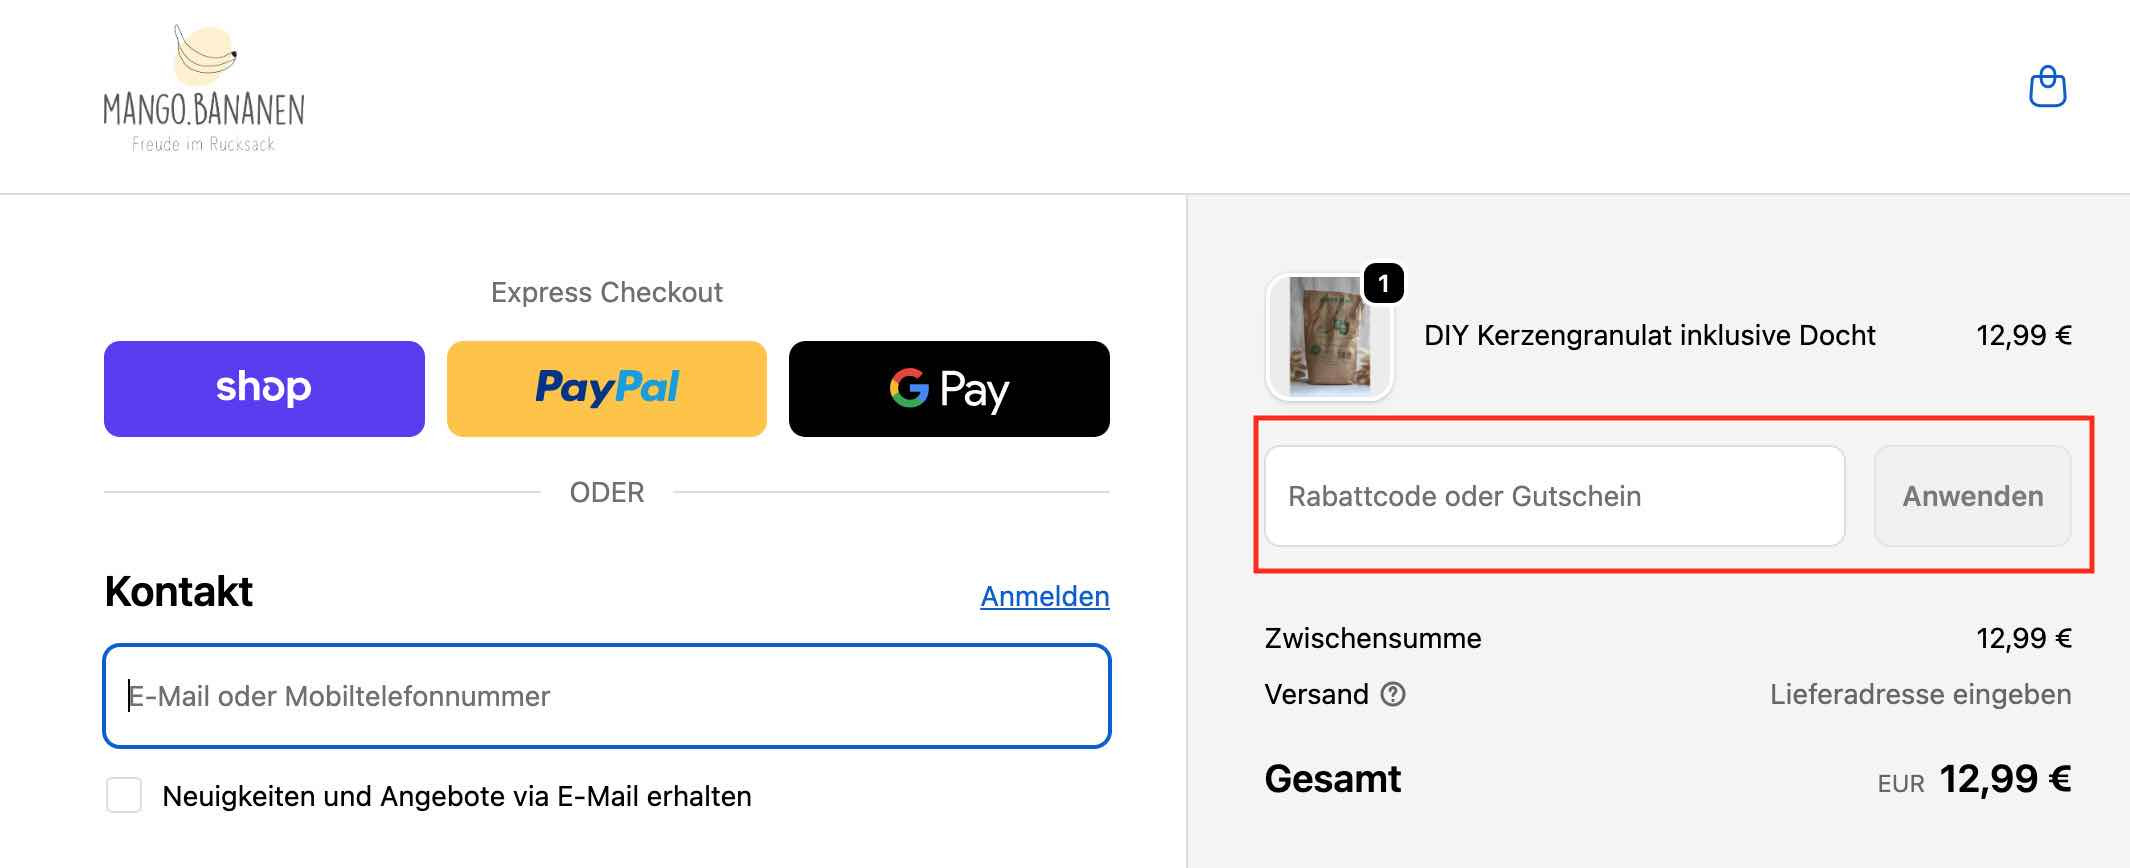Choose PayPal express checkout

click(606, 388)
